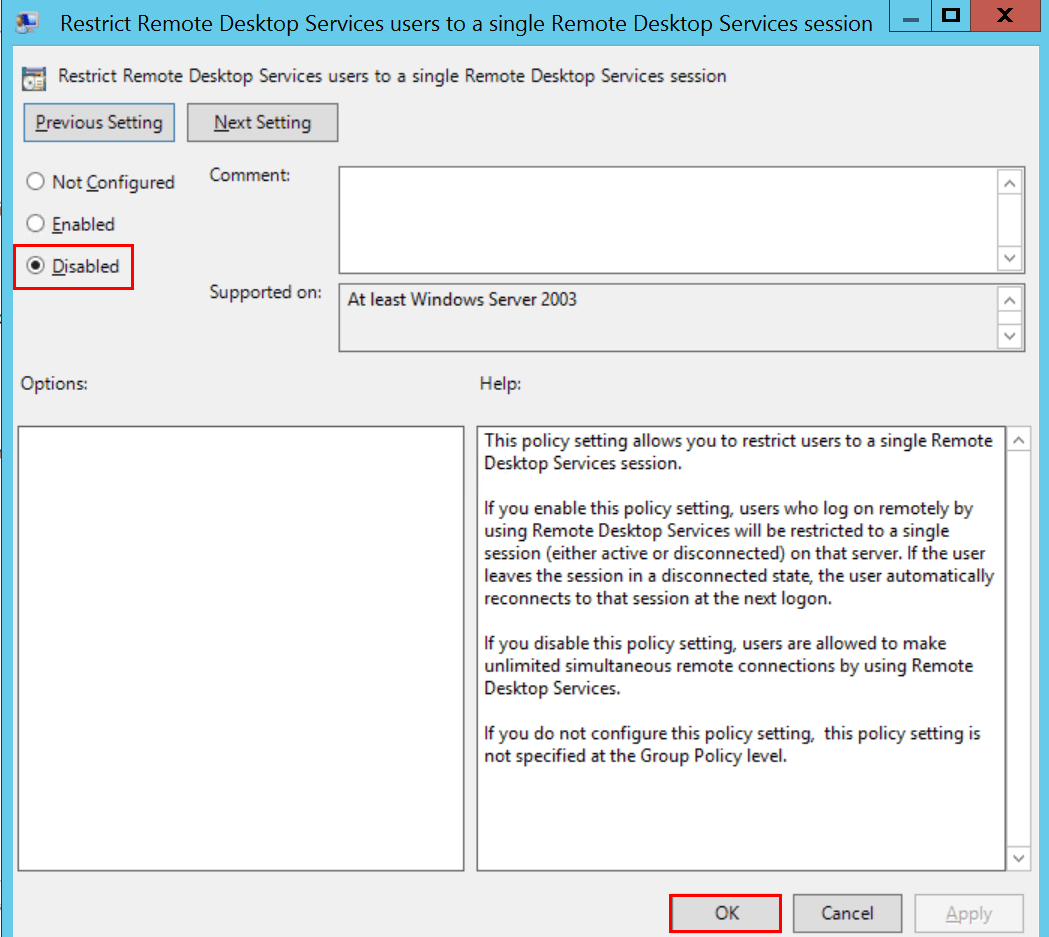Image resolution: width=1049 pixels, height=937 pixels.
Task: Click the policy setting icon beside heading
Action: [x=35, y=77]
